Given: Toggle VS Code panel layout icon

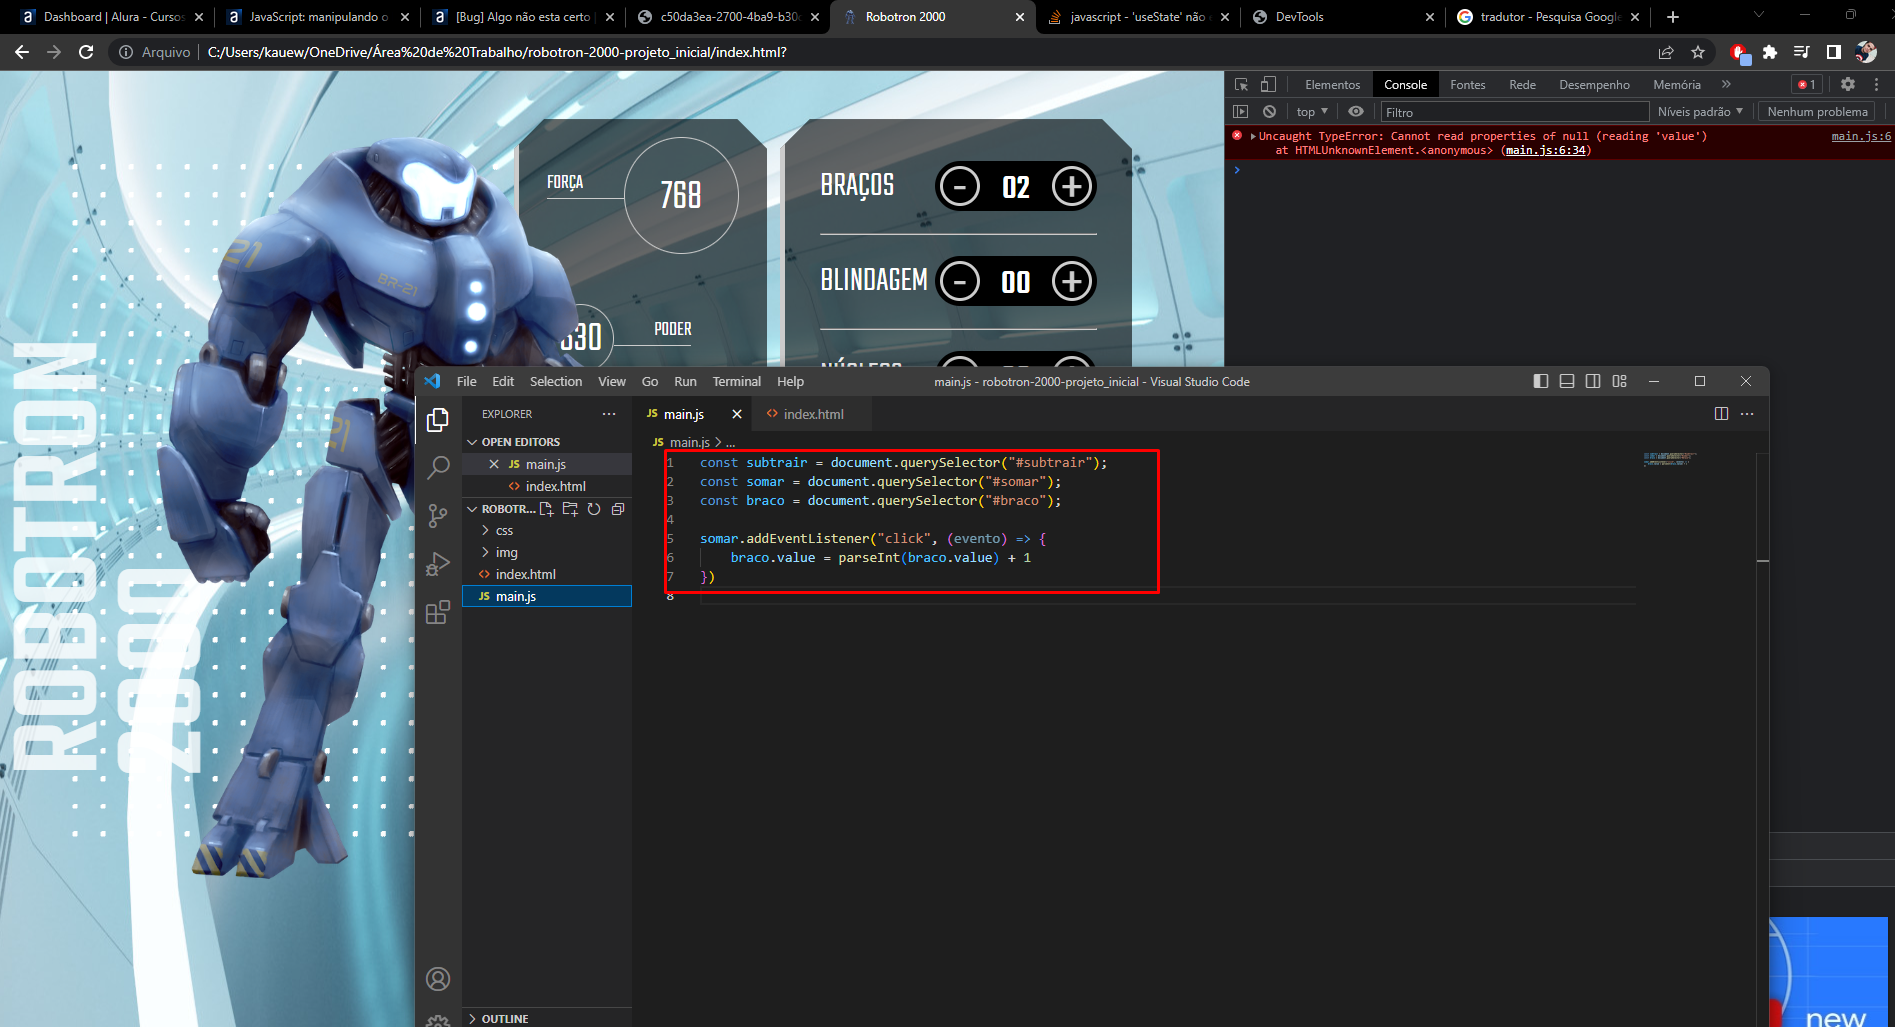Looking at the screenshot, I should (1567, 381).
